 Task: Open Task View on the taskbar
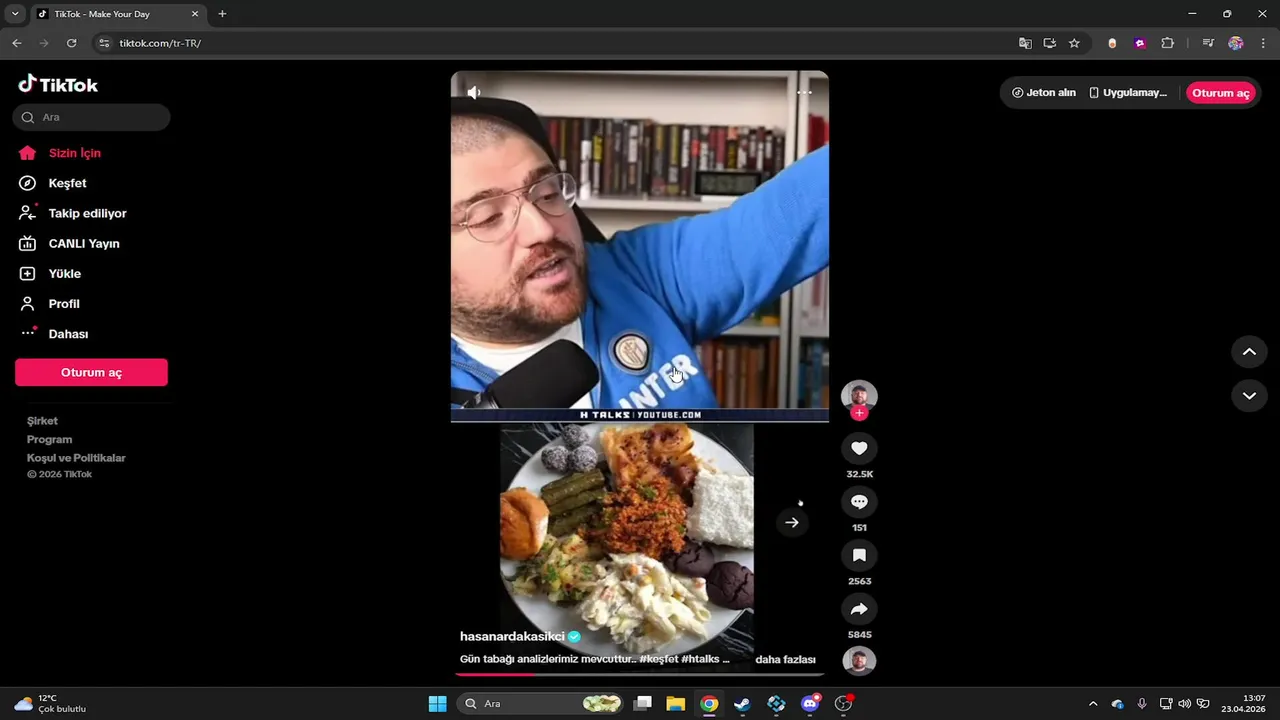click(643, 704)
